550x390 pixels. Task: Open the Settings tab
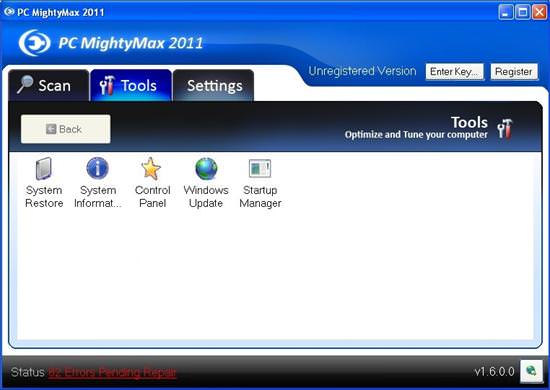tap(213, 86)
